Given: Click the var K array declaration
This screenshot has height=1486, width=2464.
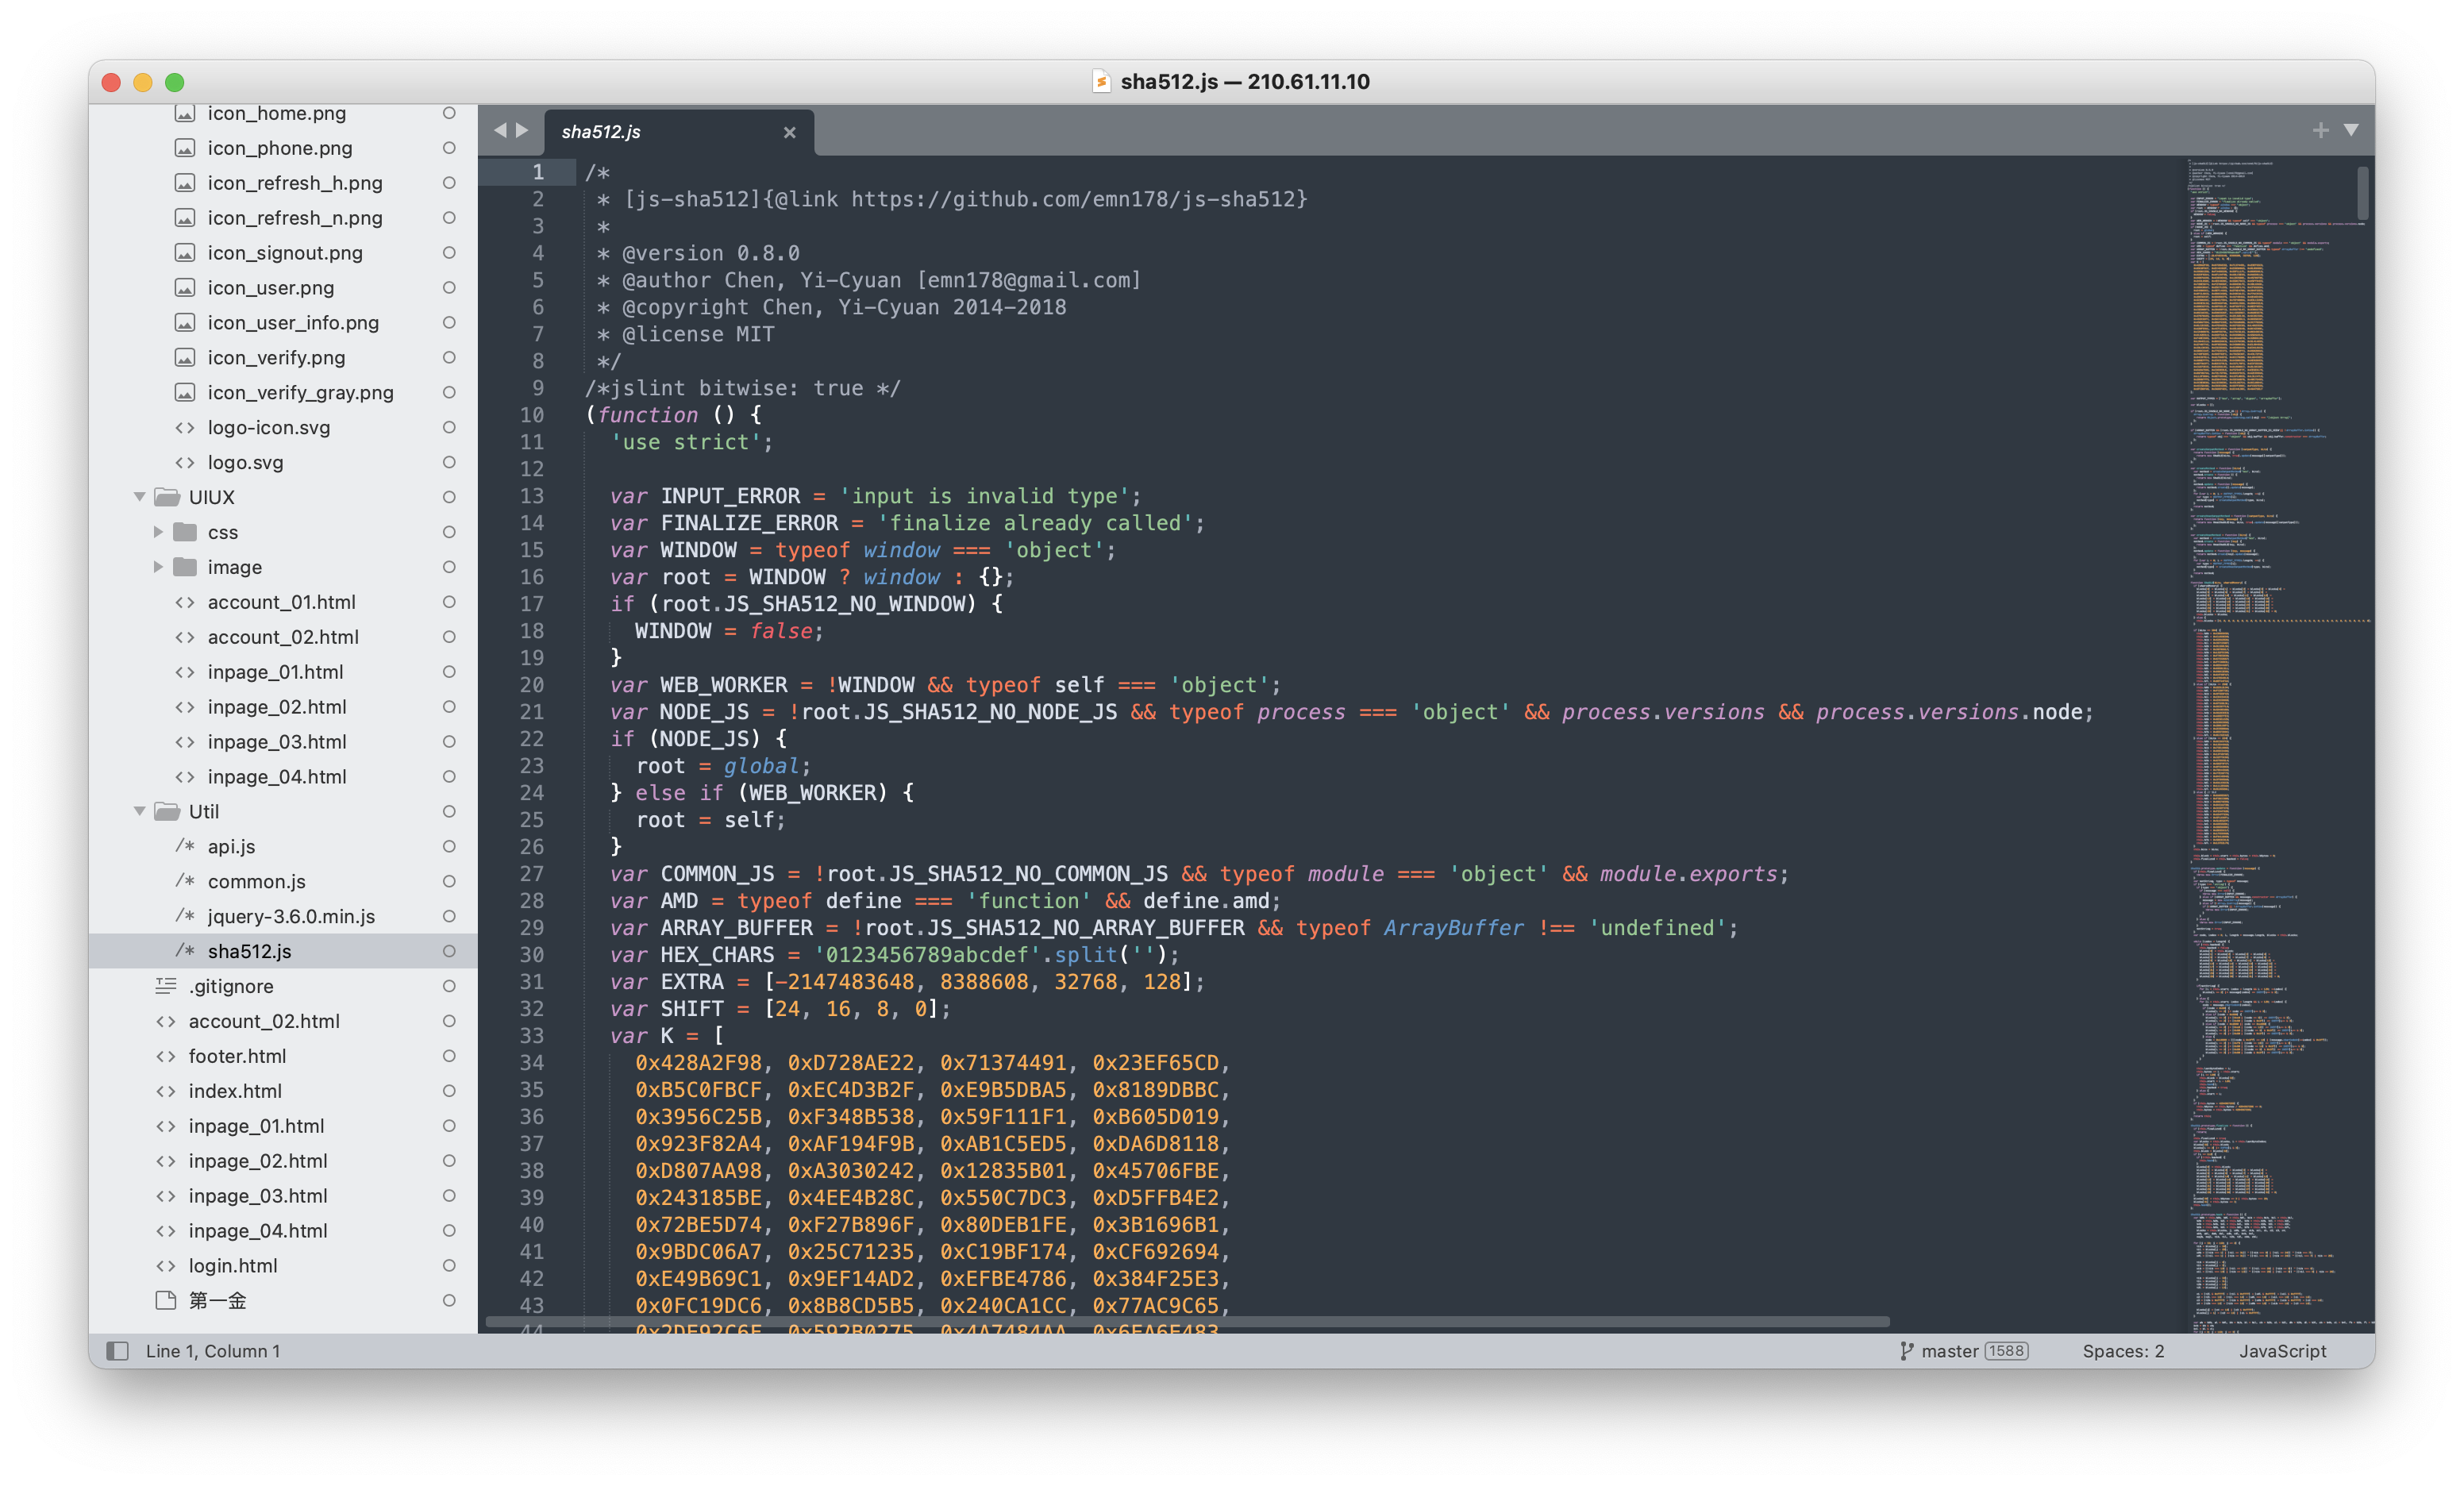Looking at the screenshot, I should coord(667,1036).
